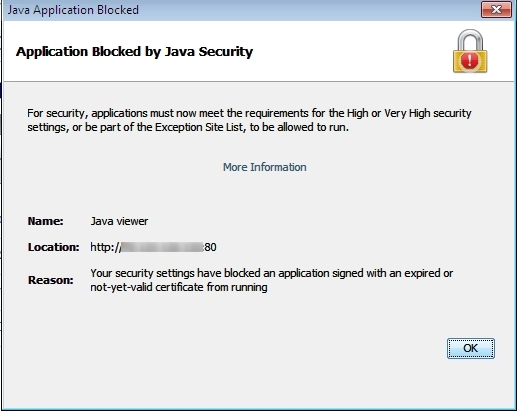Click the Name label
Image resolution: width=517 pixels, height=411 pixels.
tap(45, 221)
